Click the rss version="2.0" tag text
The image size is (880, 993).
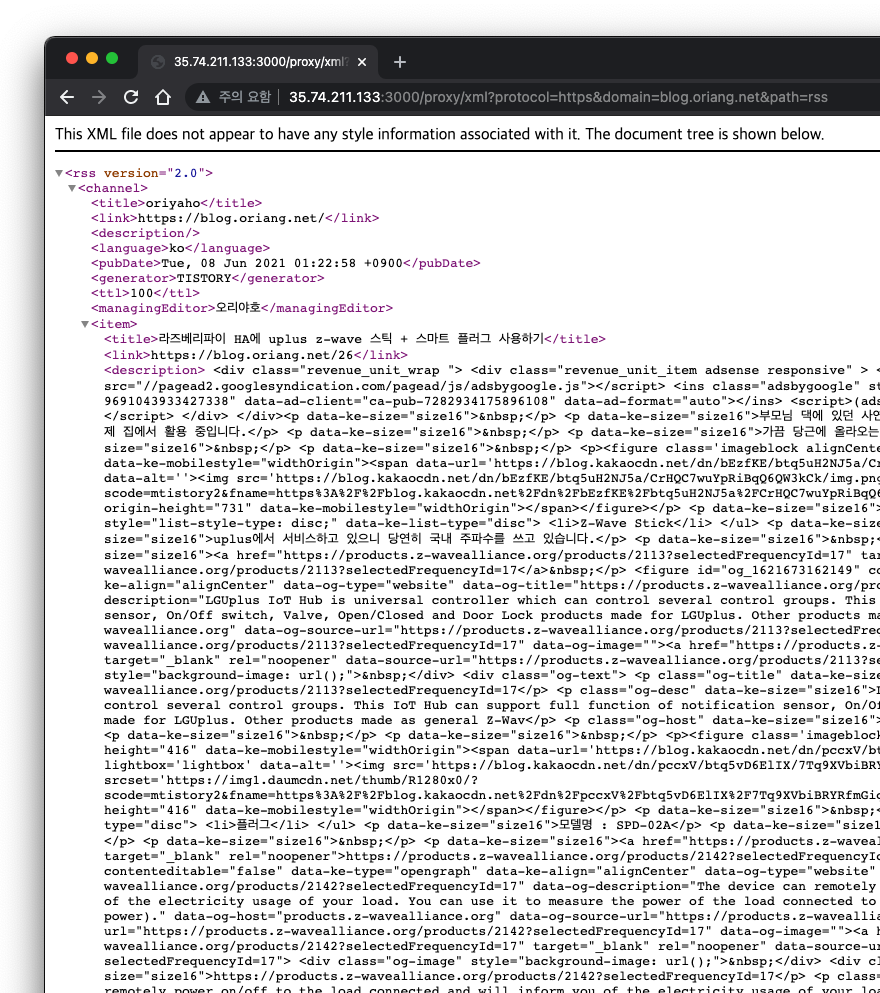(x=139, y=173)
